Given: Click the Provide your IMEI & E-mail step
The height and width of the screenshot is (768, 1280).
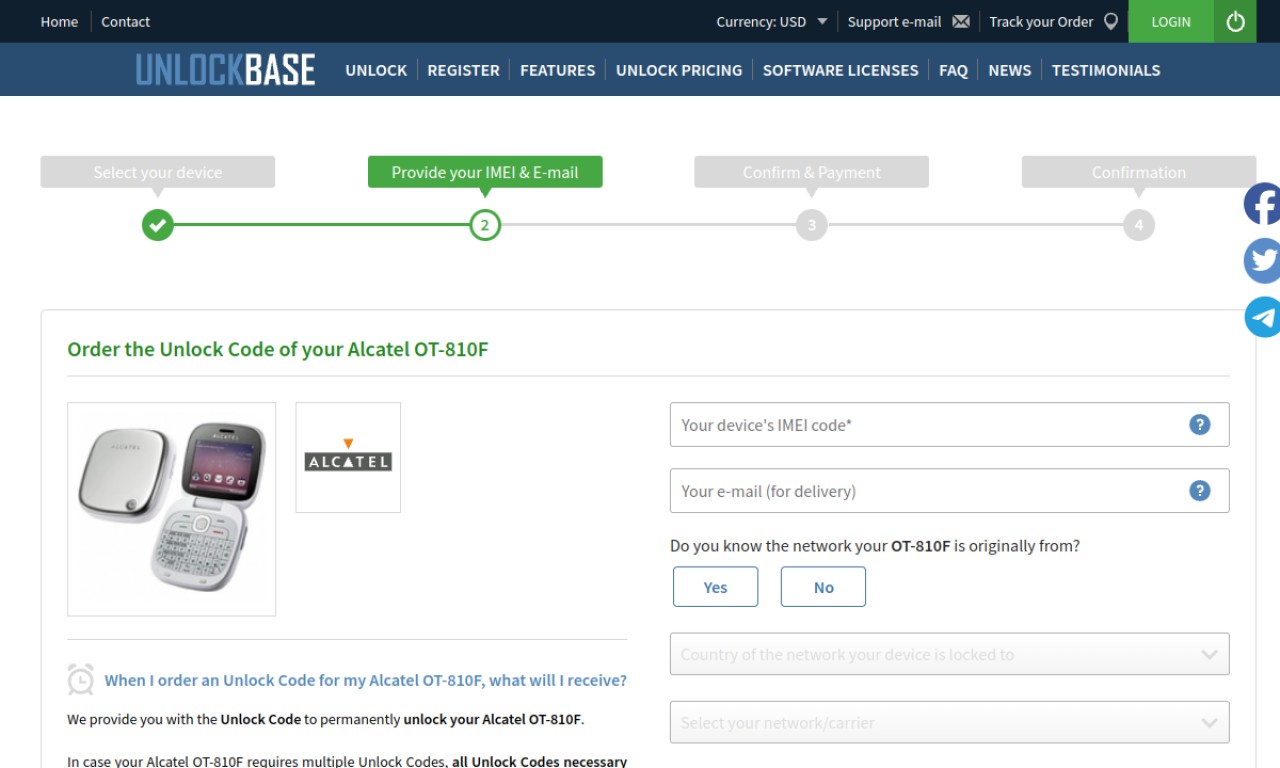Looking at the screenshot, I should [x=485, y=172].
